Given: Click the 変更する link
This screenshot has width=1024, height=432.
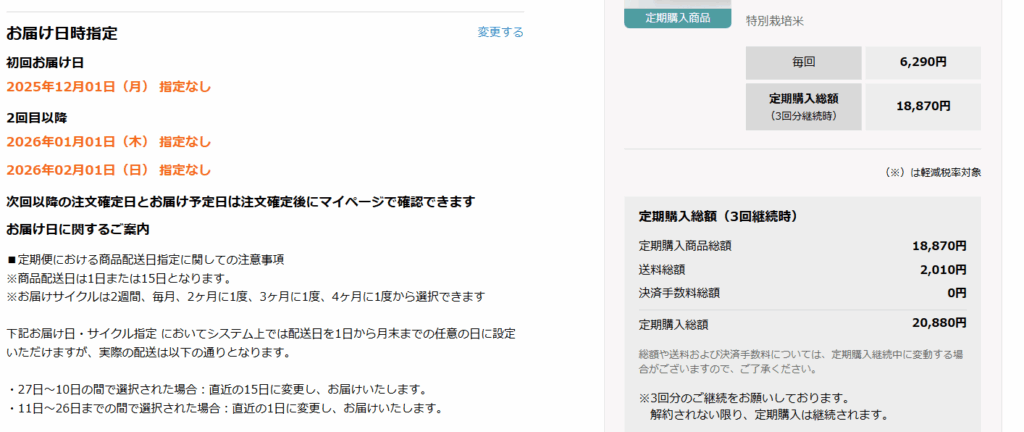Looking at the screenshot, I should [500, 32].
